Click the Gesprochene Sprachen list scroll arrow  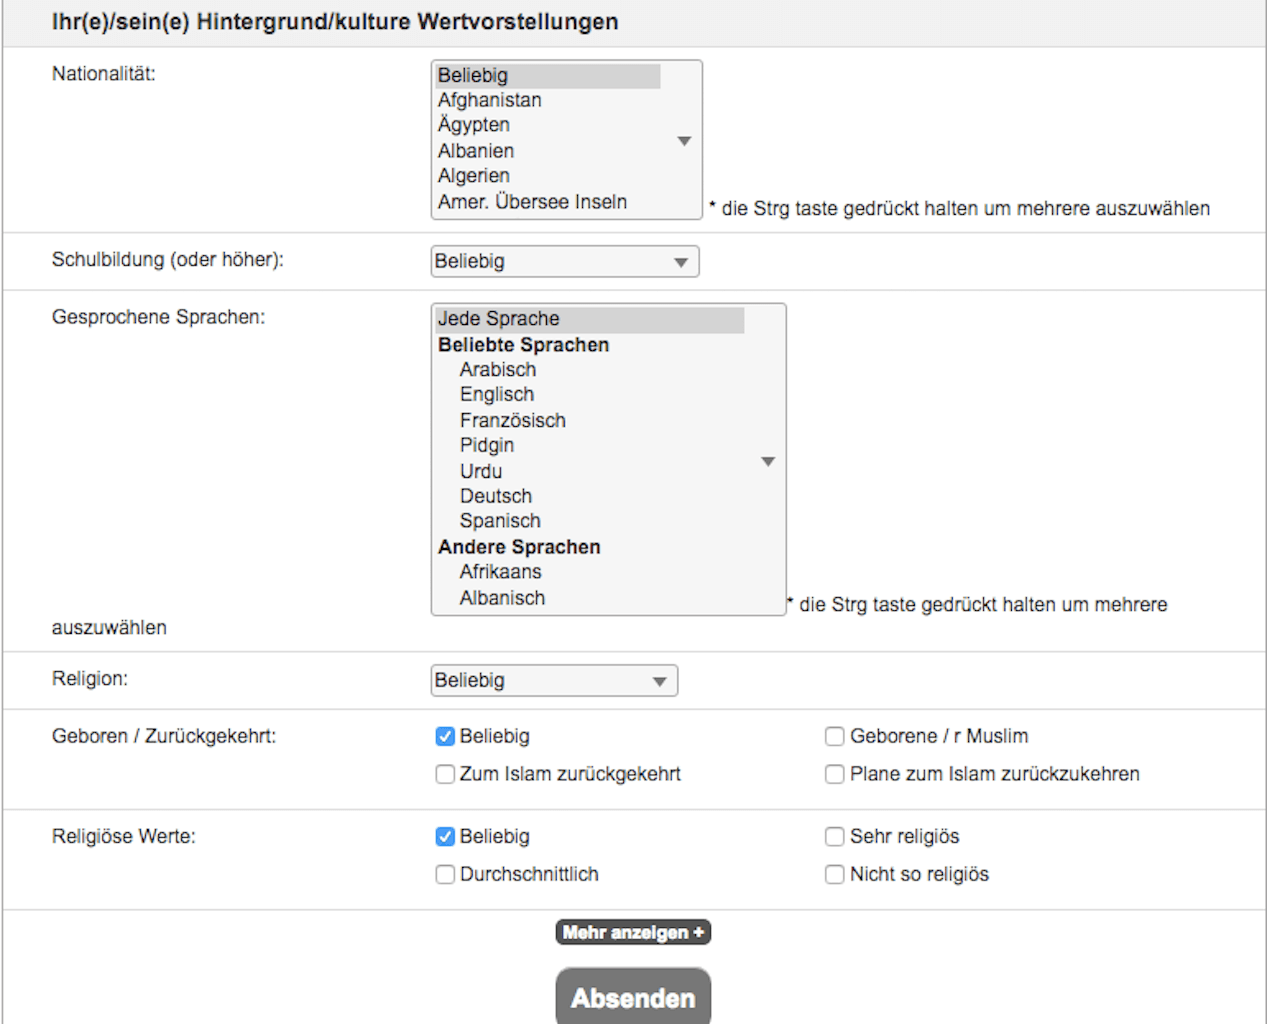pyautogui.click(x=768, y=462)
